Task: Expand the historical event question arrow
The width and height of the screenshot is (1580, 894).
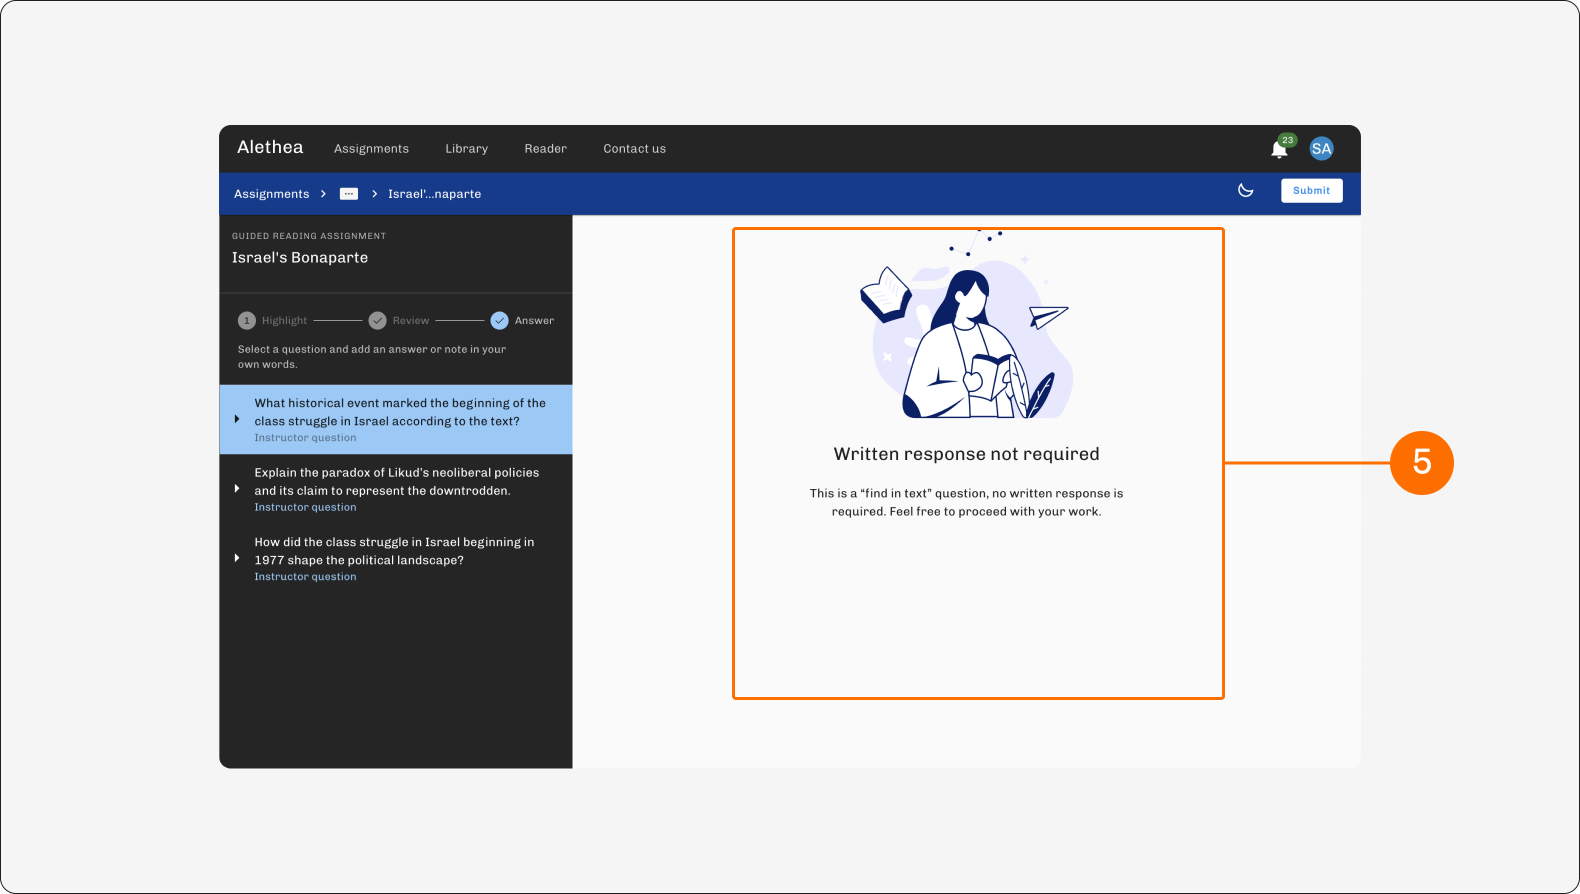Action: [237, 420]
